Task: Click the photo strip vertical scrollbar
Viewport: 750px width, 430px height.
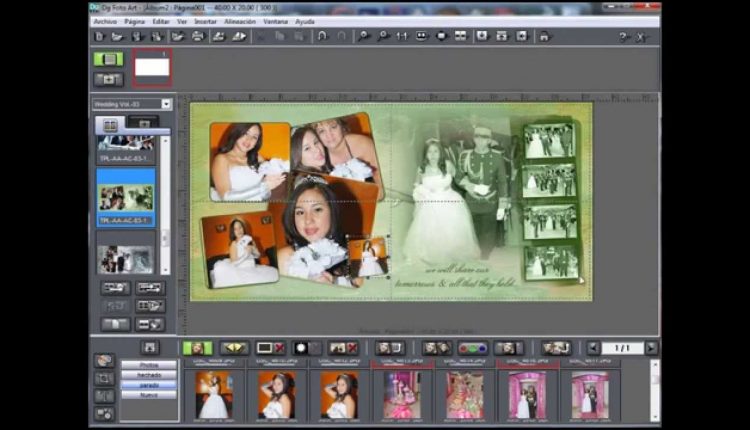Action: (x=655, y=391)
